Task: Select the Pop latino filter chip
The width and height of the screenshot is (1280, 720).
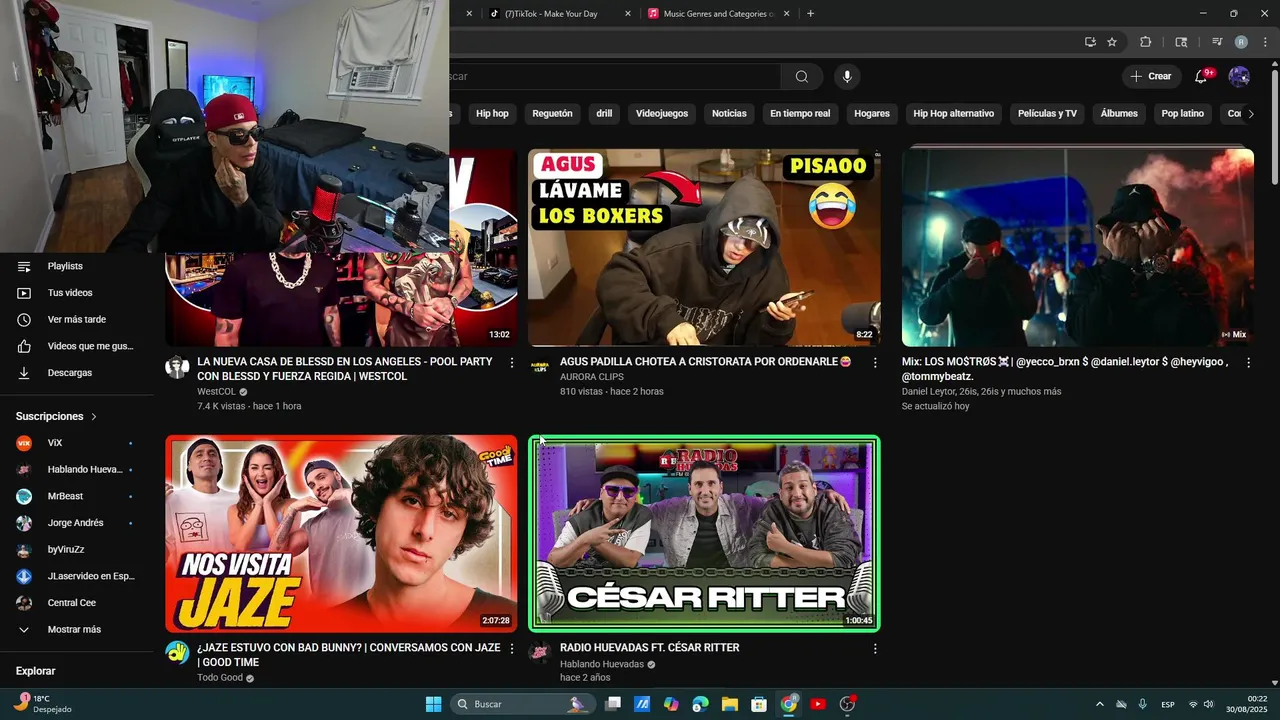Action: point(1183,114)
